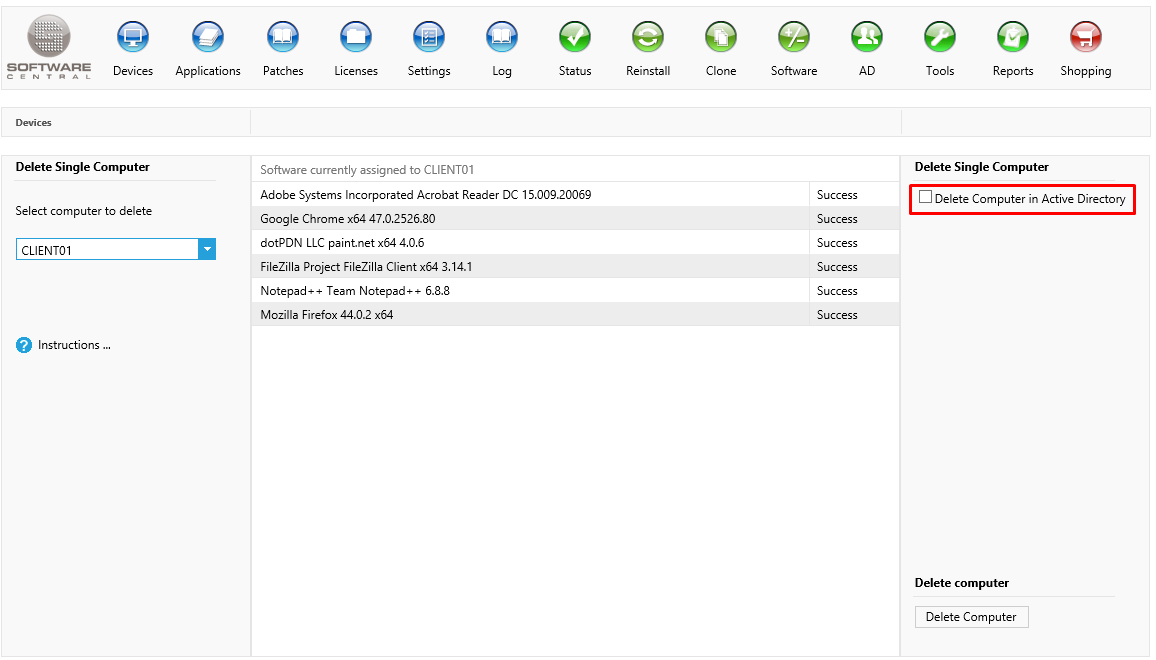The height and width of the screenshot is (660, 1156).
Task: Open the Patches section icon
Action: point(283,38)
